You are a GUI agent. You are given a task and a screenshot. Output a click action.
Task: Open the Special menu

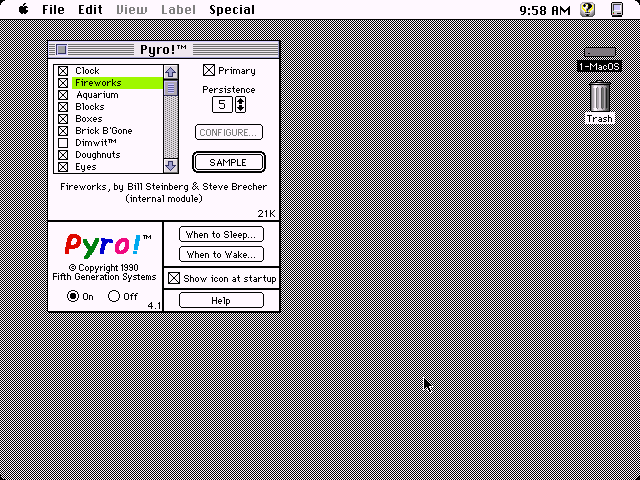tap(232, 9)
